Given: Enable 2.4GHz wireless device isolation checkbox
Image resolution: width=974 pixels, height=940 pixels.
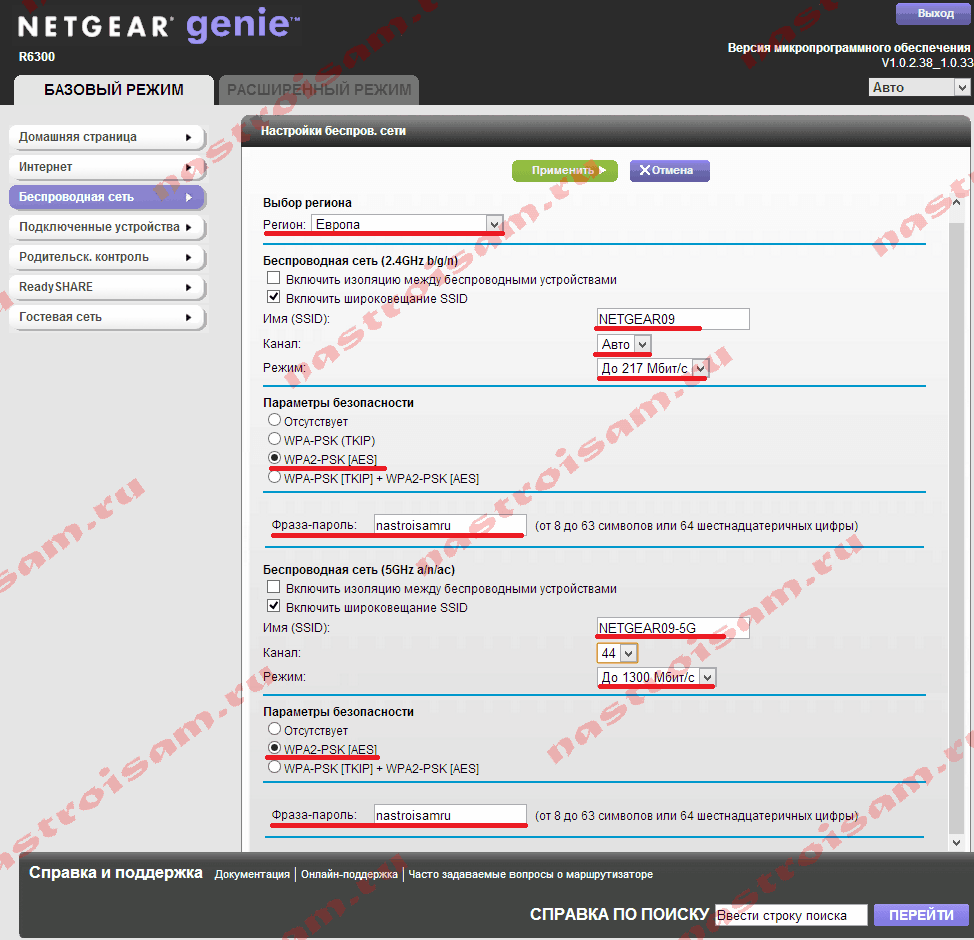Looking at the screenshot, I should (273, 278).
